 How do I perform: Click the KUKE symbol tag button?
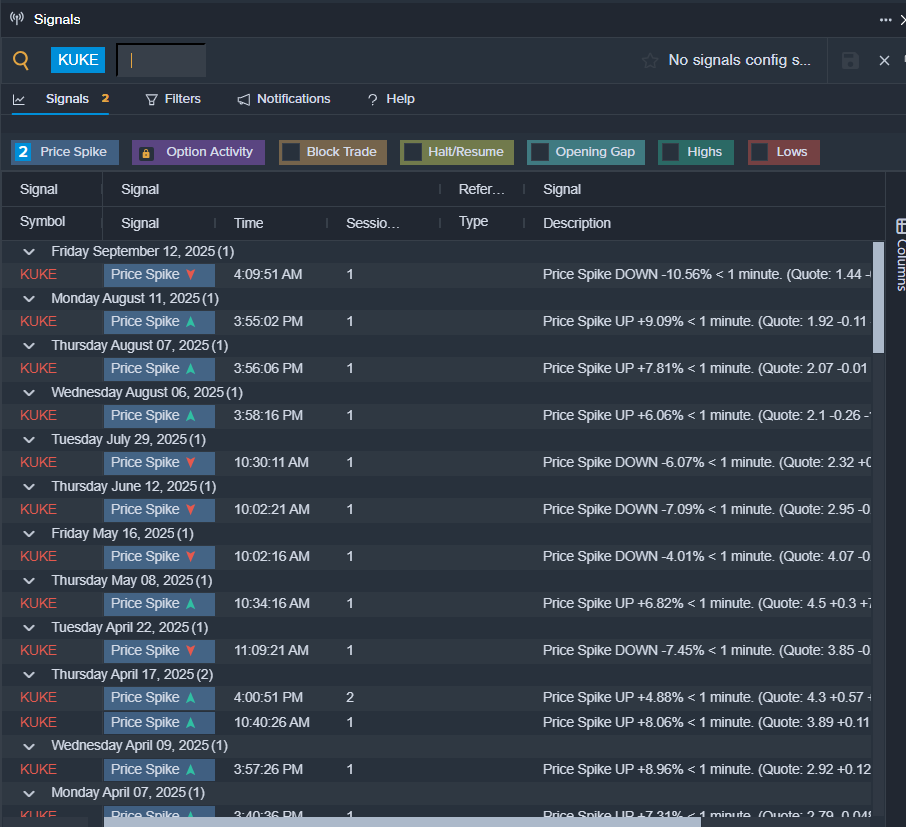click(78, 60)
